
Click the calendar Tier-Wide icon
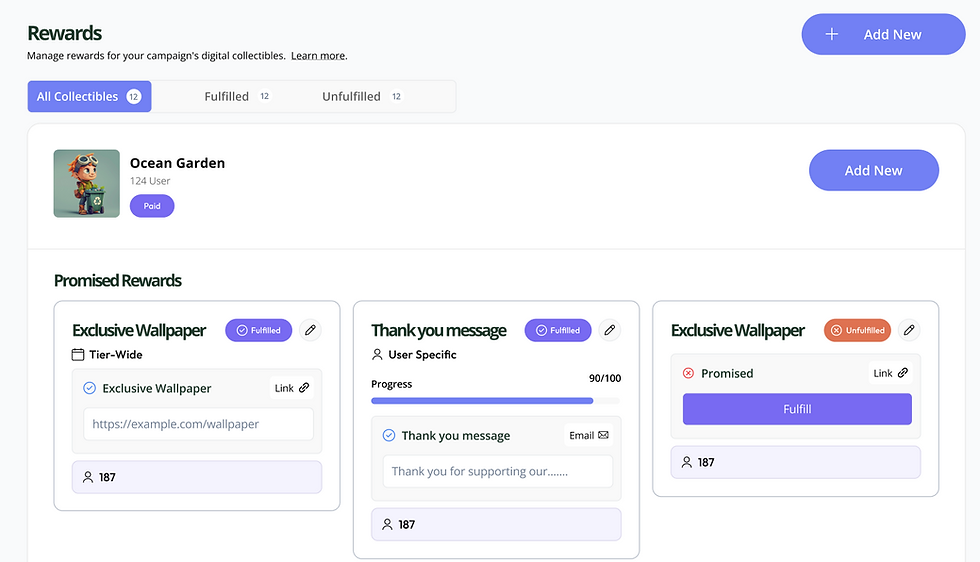coord(78,355)
